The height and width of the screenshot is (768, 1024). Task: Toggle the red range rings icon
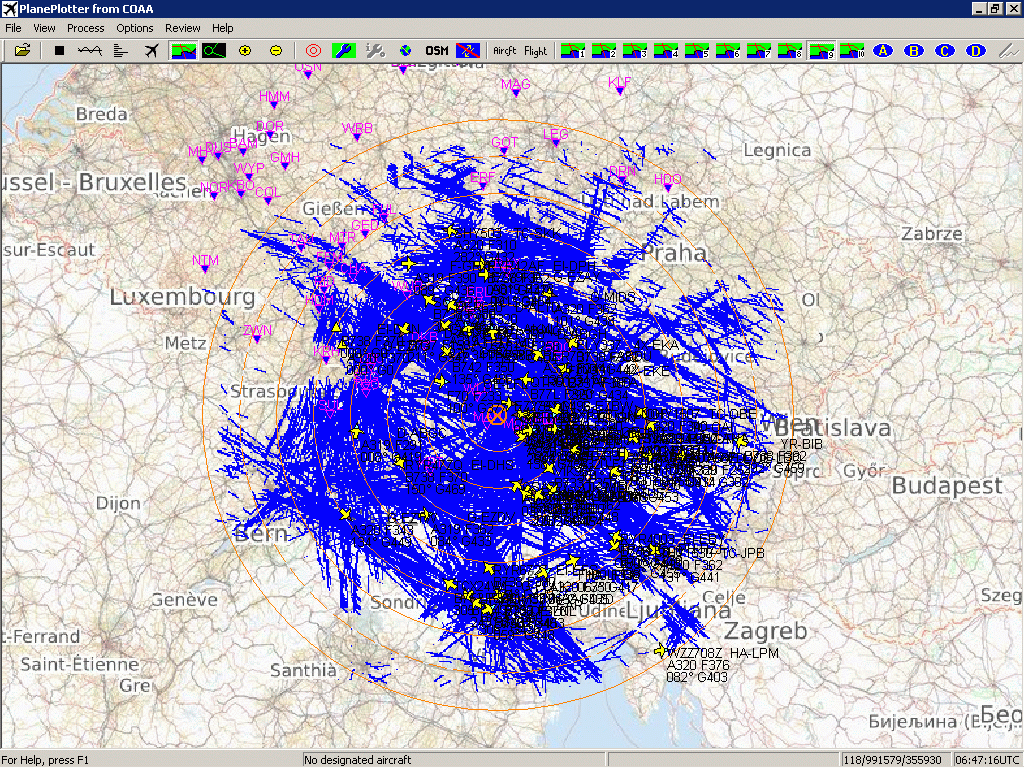click(313, 50)
